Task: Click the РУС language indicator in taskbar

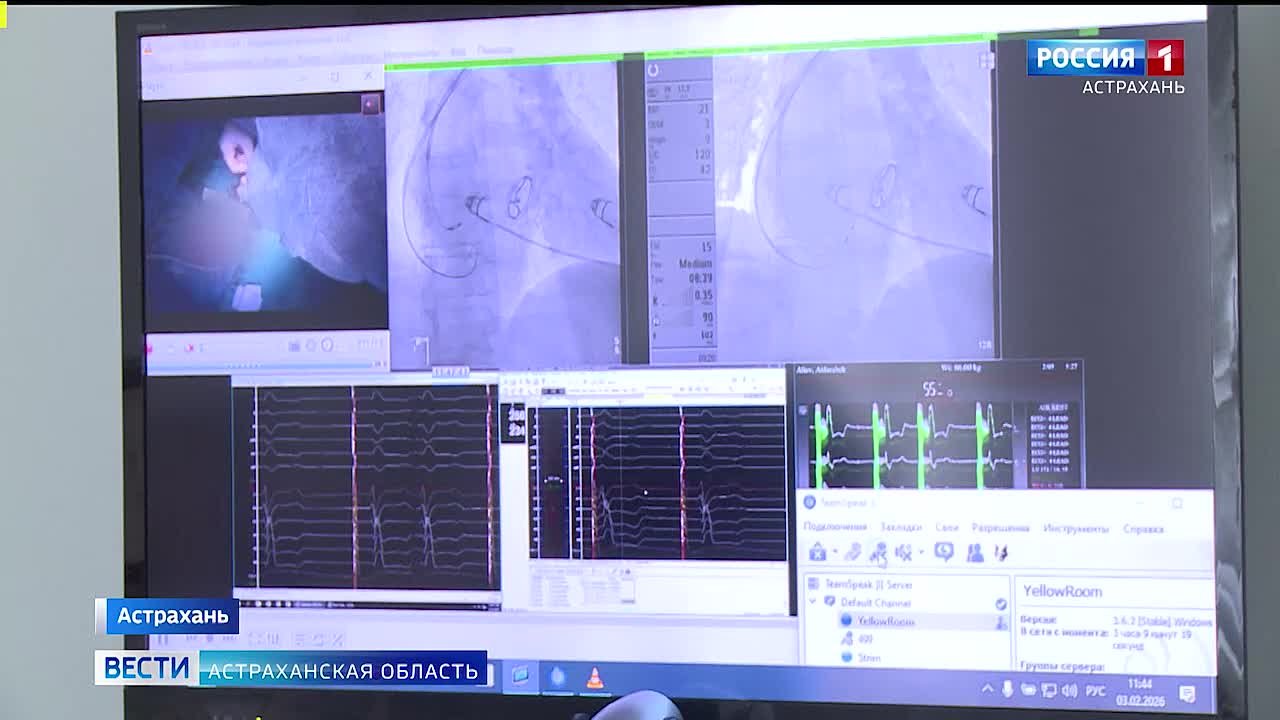Action: [x=1096, y=691]
